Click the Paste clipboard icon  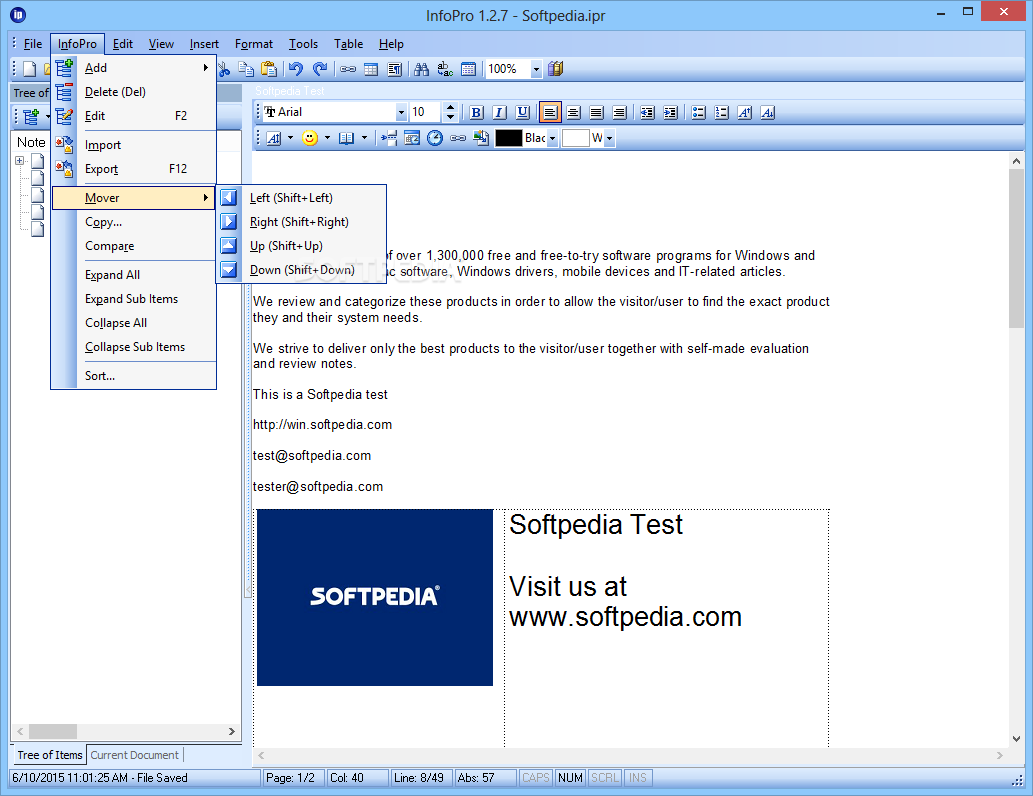[x=268, y=69]
